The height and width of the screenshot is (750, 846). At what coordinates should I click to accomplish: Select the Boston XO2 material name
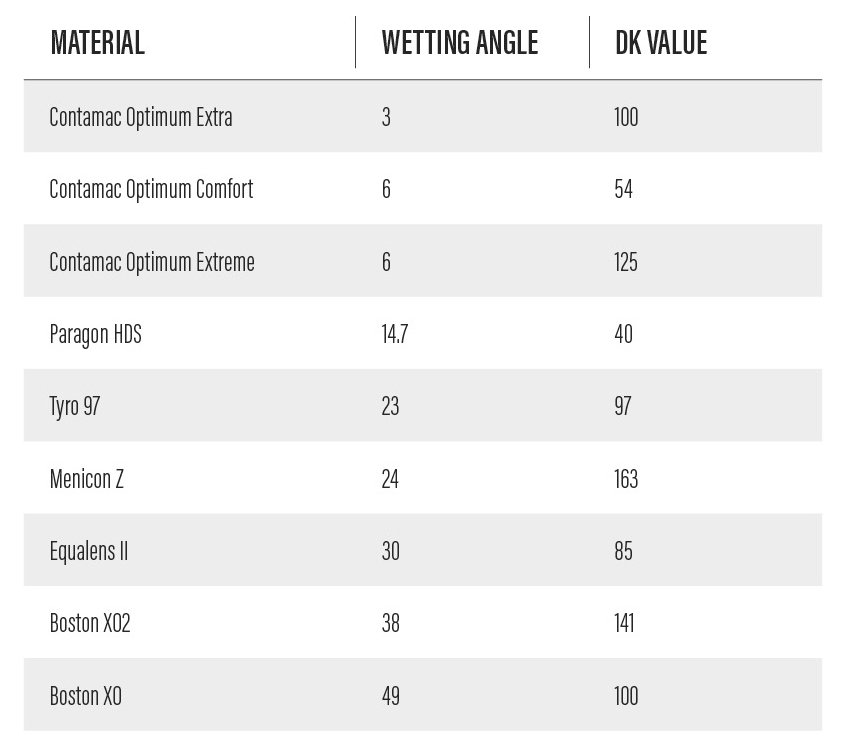tap(90, 623)
